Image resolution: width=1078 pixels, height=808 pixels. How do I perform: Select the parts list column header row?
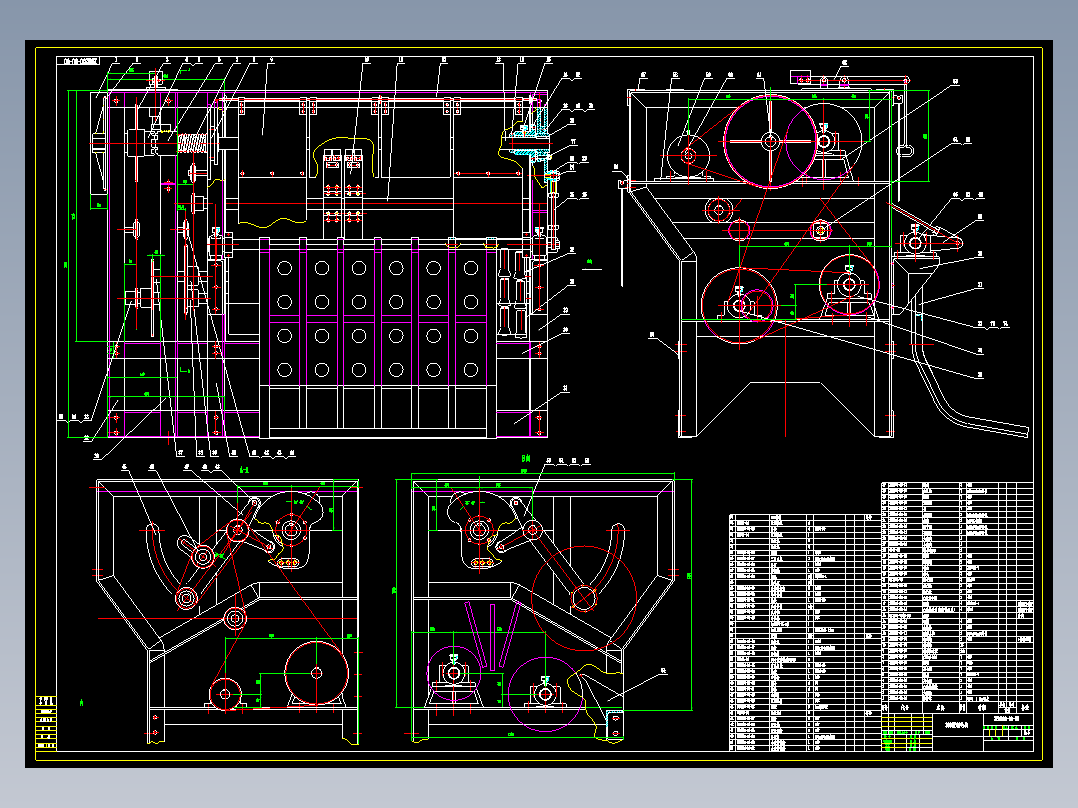tap(958, 707)
